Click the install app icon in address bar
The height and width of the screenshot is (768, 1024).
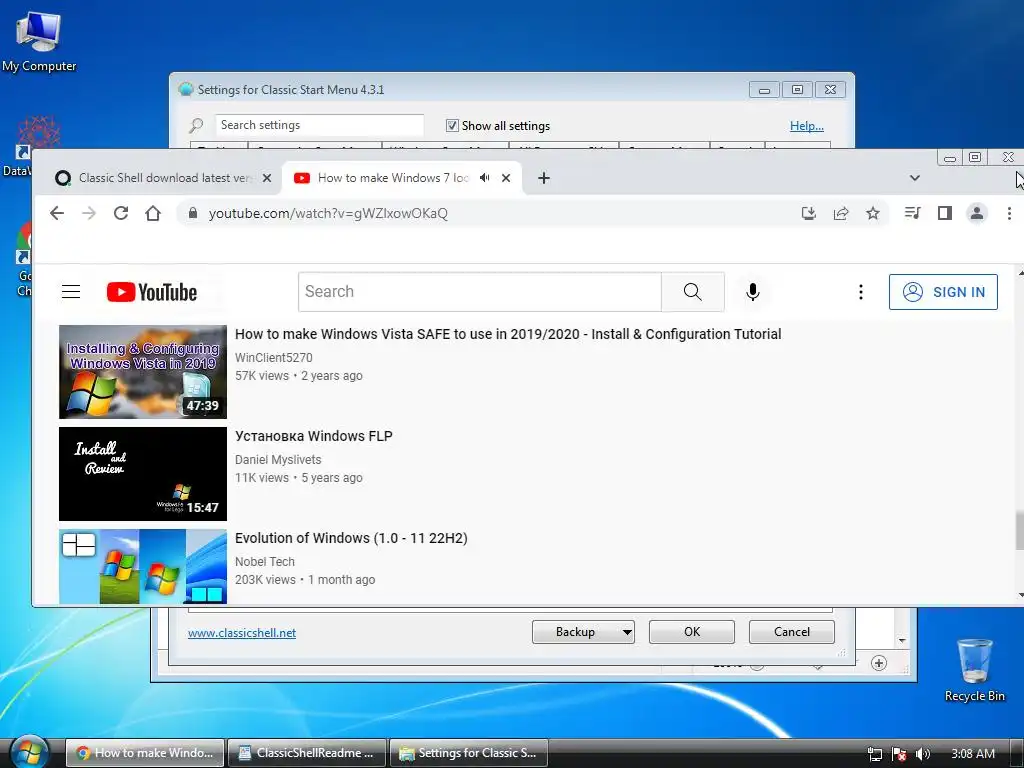(808, 213)
